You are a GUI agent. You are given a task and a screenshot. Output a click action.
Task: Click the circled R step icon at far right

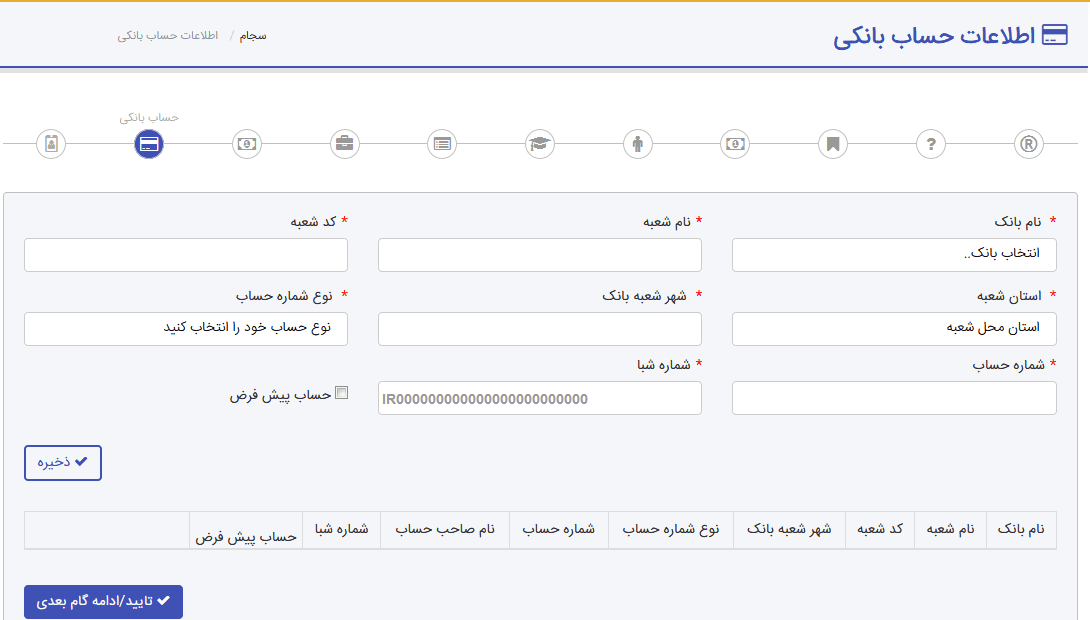point(1028,144)
